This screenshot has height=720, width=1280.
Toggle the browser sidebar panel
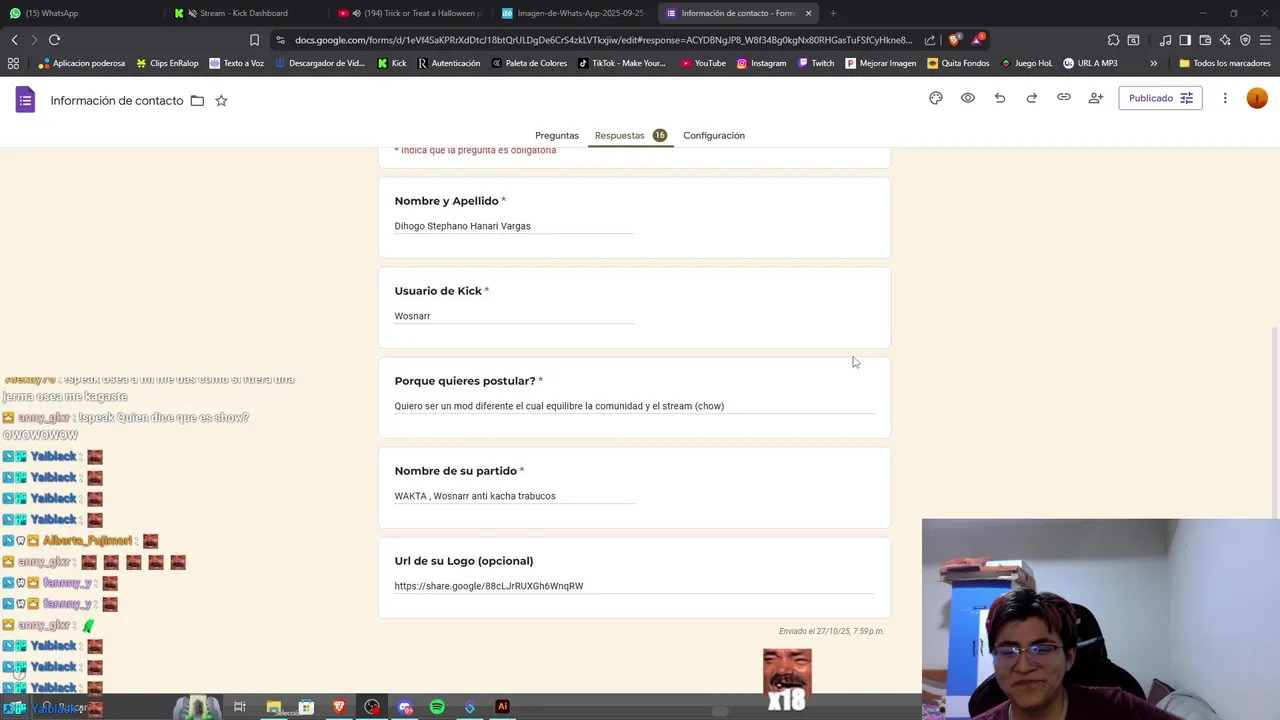pyautogui.click(x=1185, y=40)
